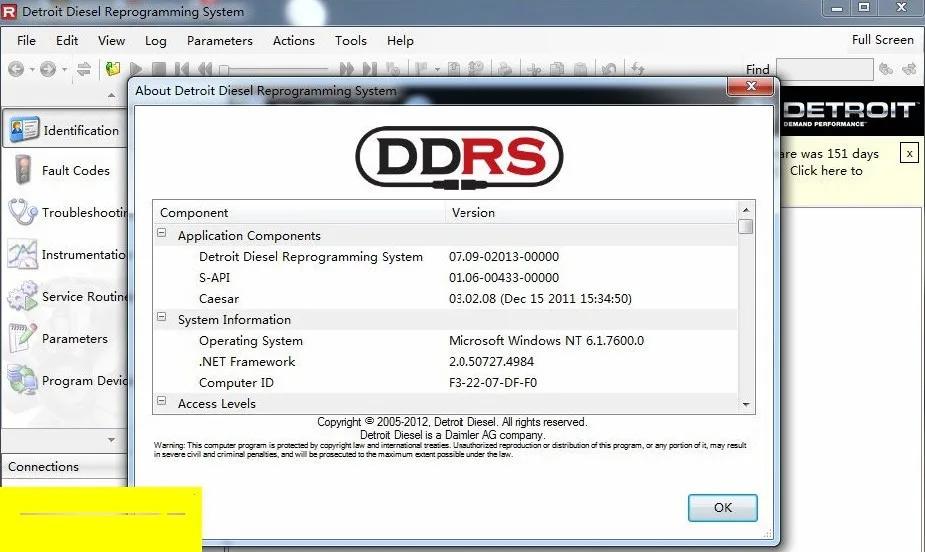Click the Version column header
925x552 pixels.
coord(592,212)
